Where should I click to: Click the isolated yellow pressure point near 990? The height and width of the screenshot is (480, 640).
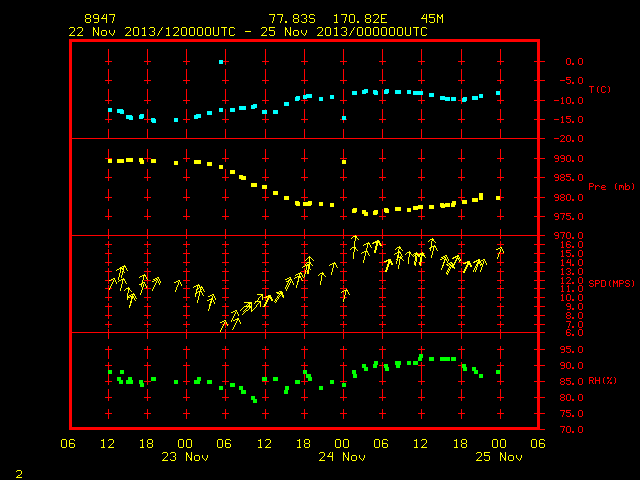pos(344,162)
